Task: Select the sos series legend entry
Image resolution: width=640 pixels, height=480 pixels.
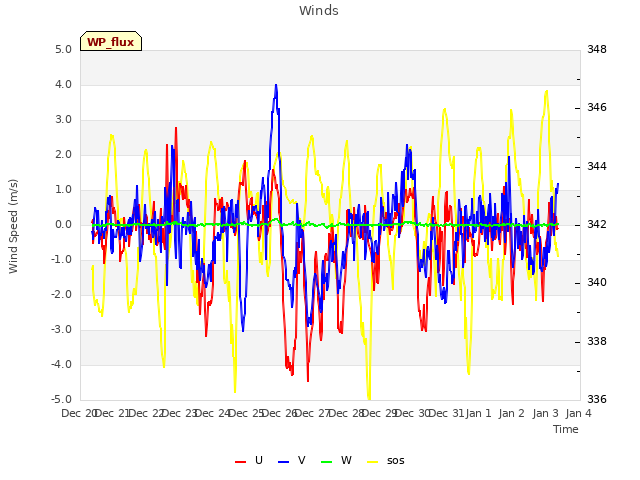Action: pyautogui.click(x=386, y=460)
